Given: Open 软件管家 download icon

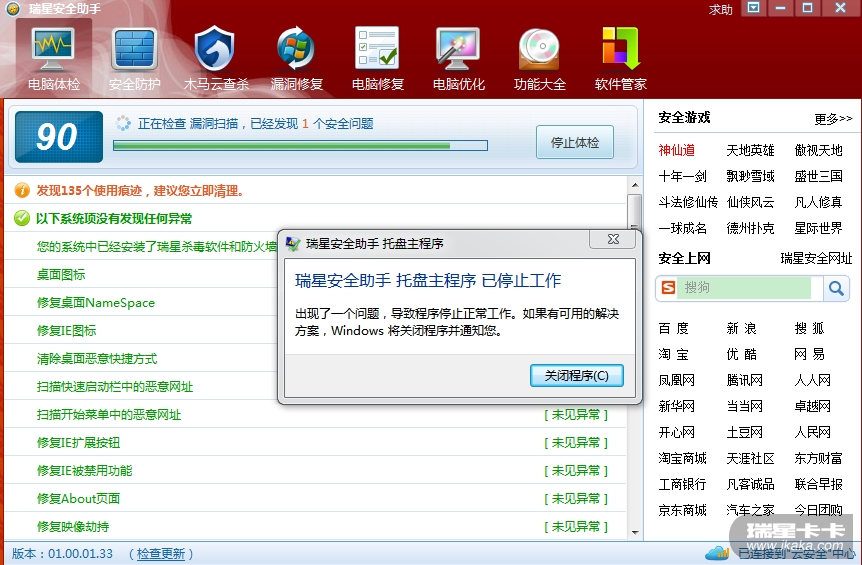Looking at the screenshot, I should point(621,48).
